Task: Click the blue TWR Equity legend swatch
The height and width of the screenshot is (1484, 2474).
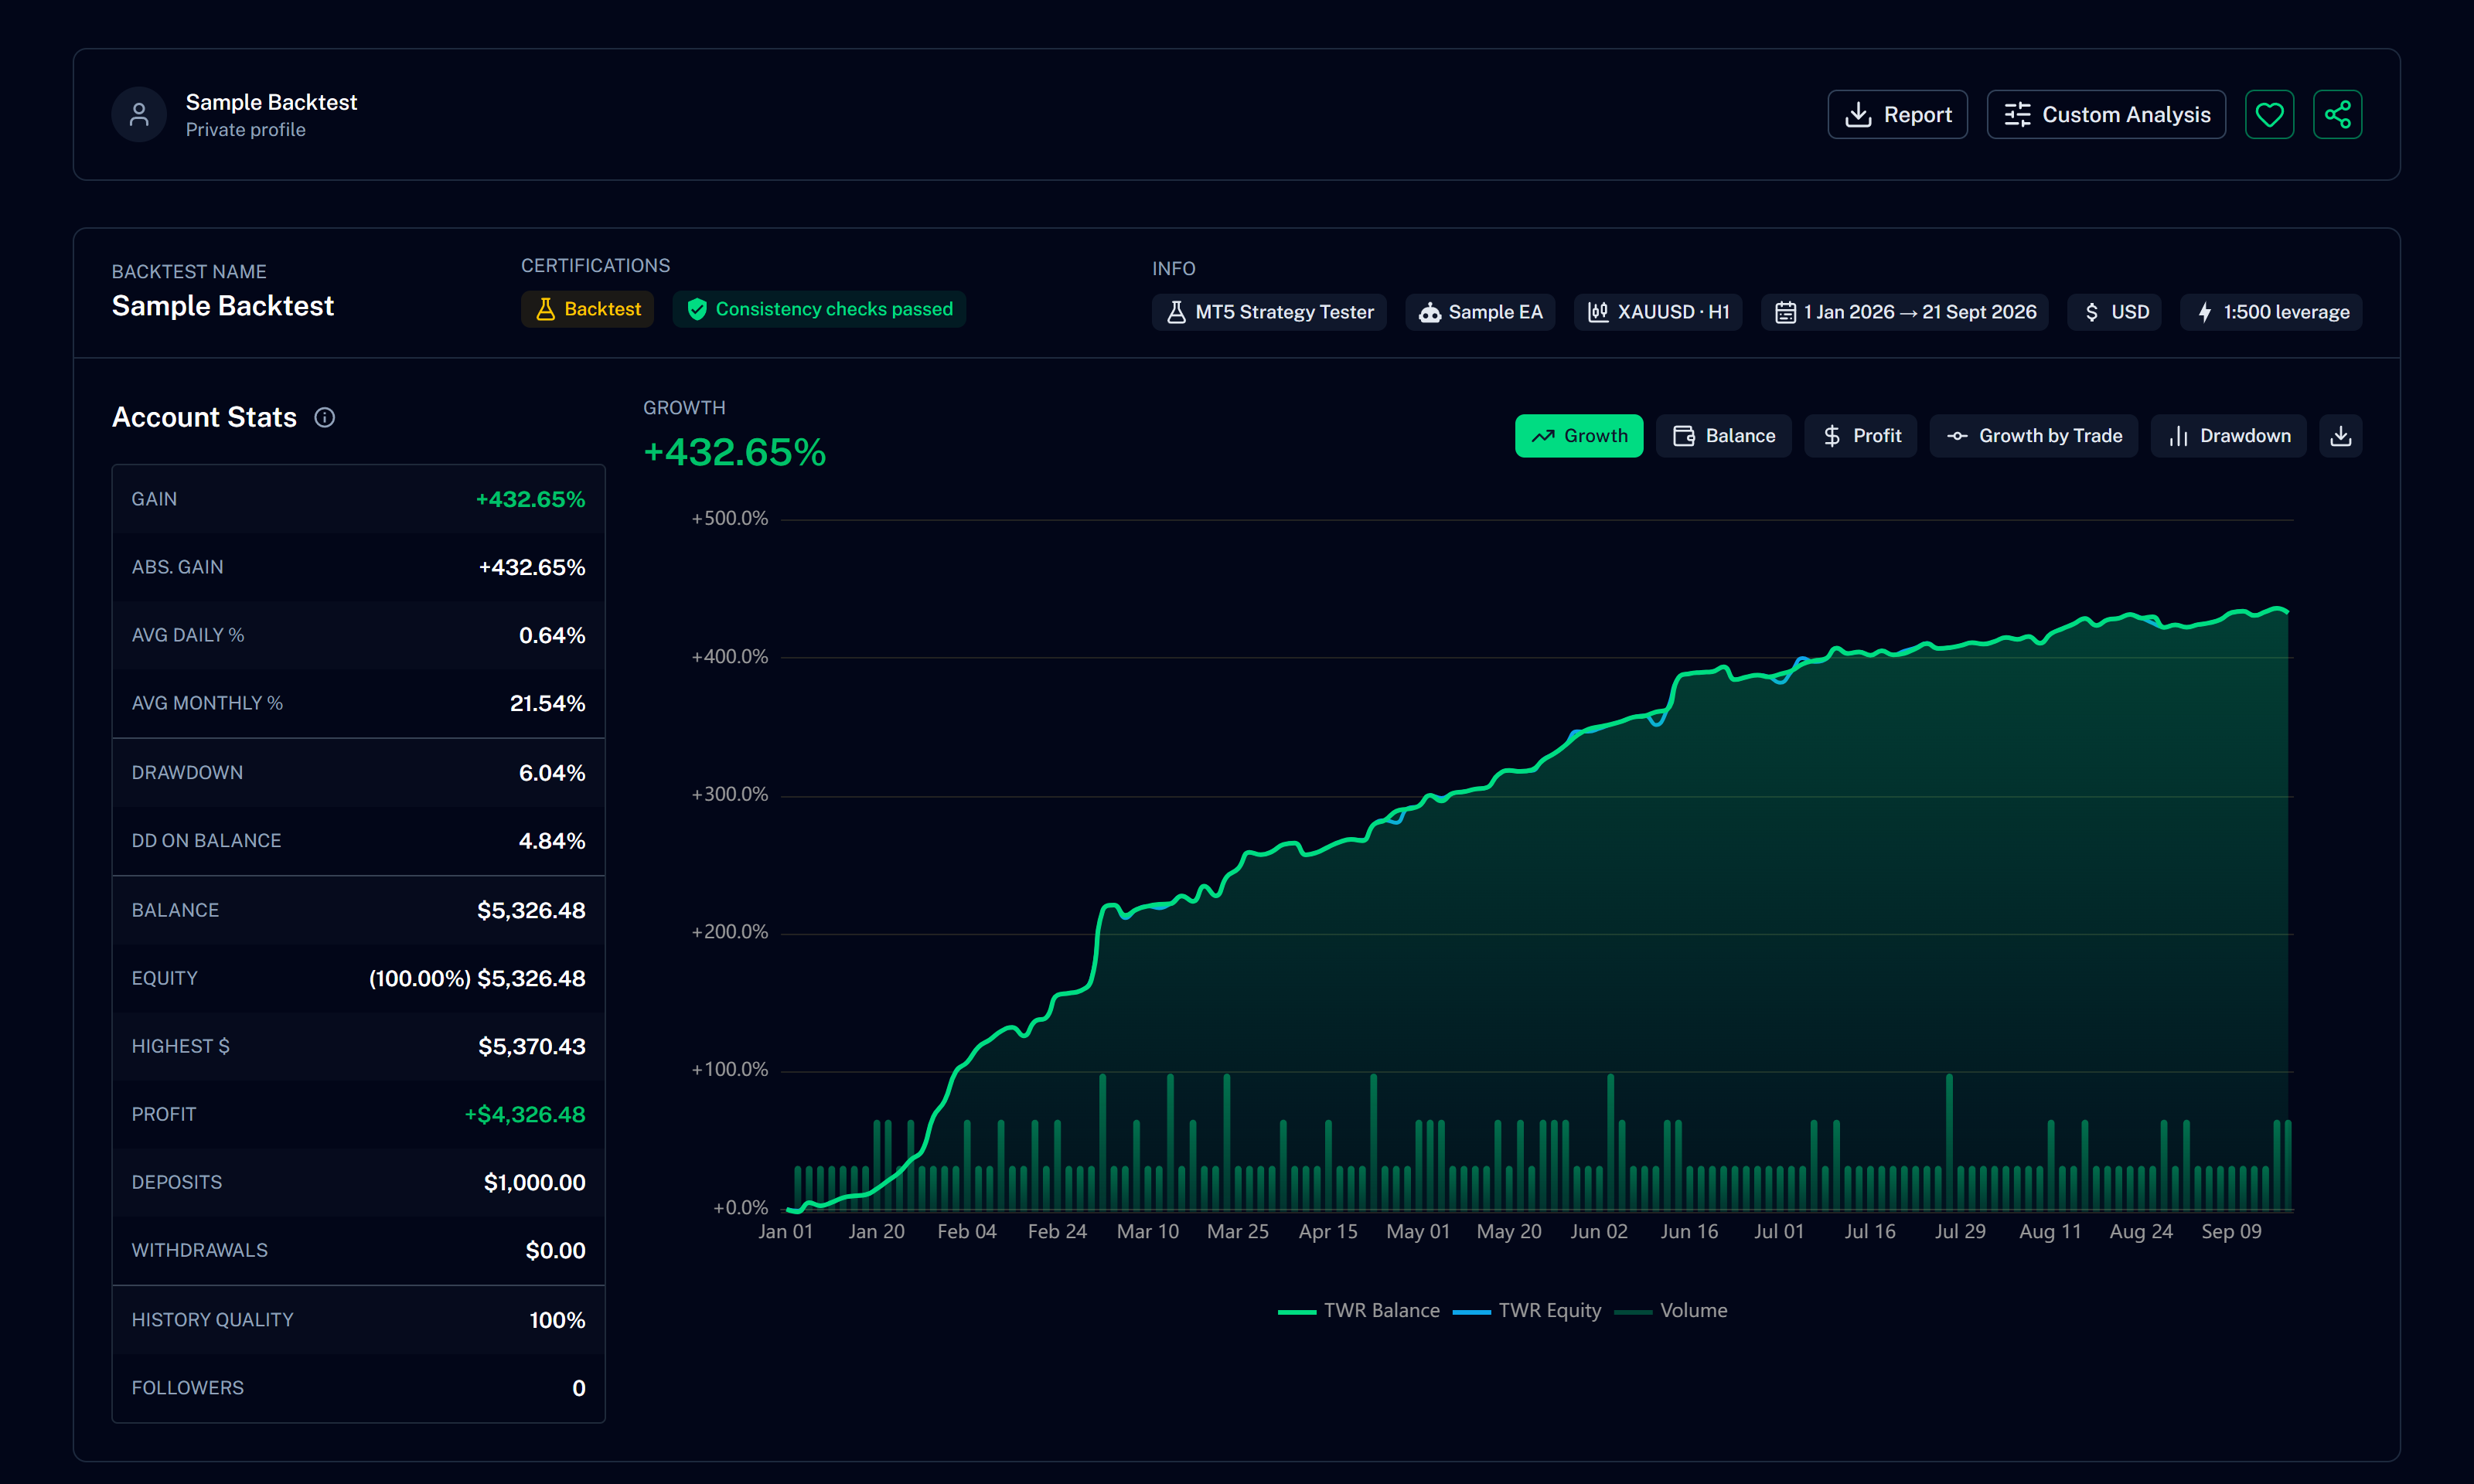Action: 1472,1312
